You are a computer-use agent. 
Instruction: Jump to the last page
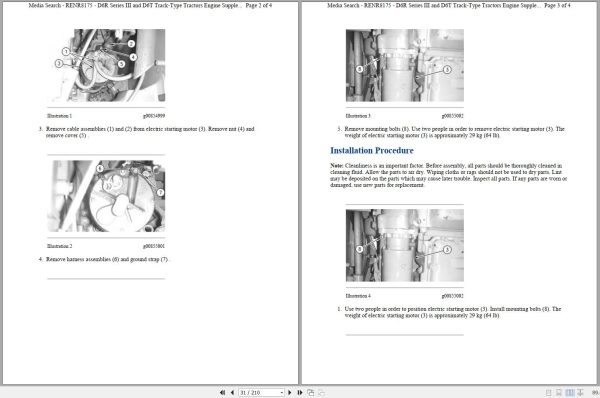(300, 392)
